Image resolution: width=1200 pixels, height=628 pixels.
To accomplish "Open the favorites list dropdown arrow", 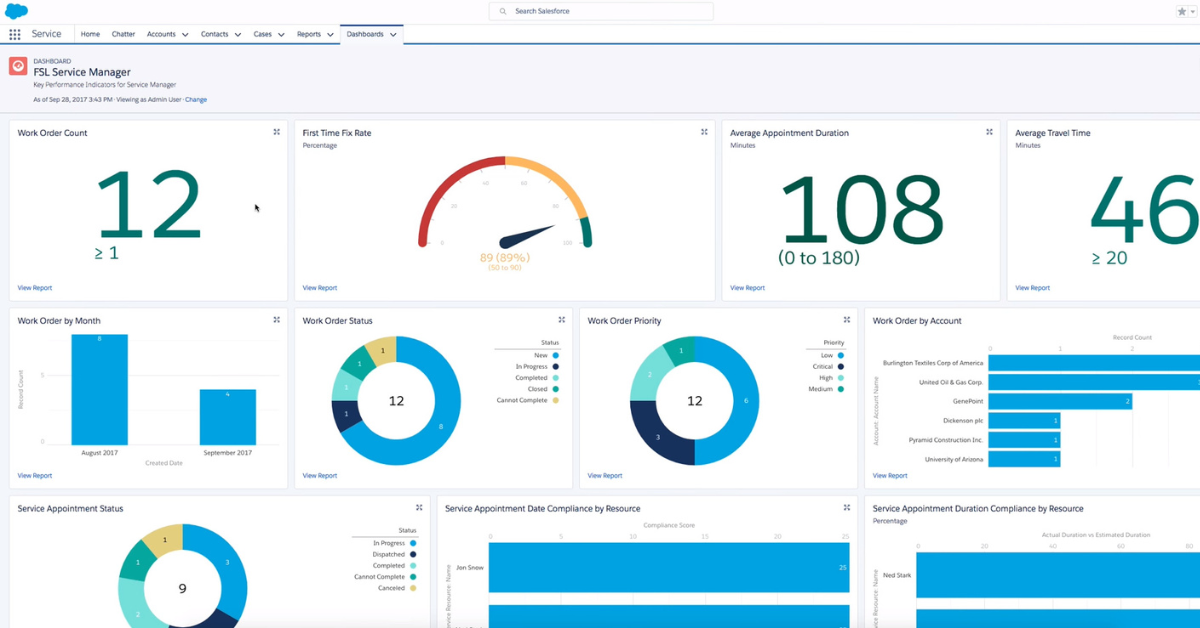I will click(1193, 12).
